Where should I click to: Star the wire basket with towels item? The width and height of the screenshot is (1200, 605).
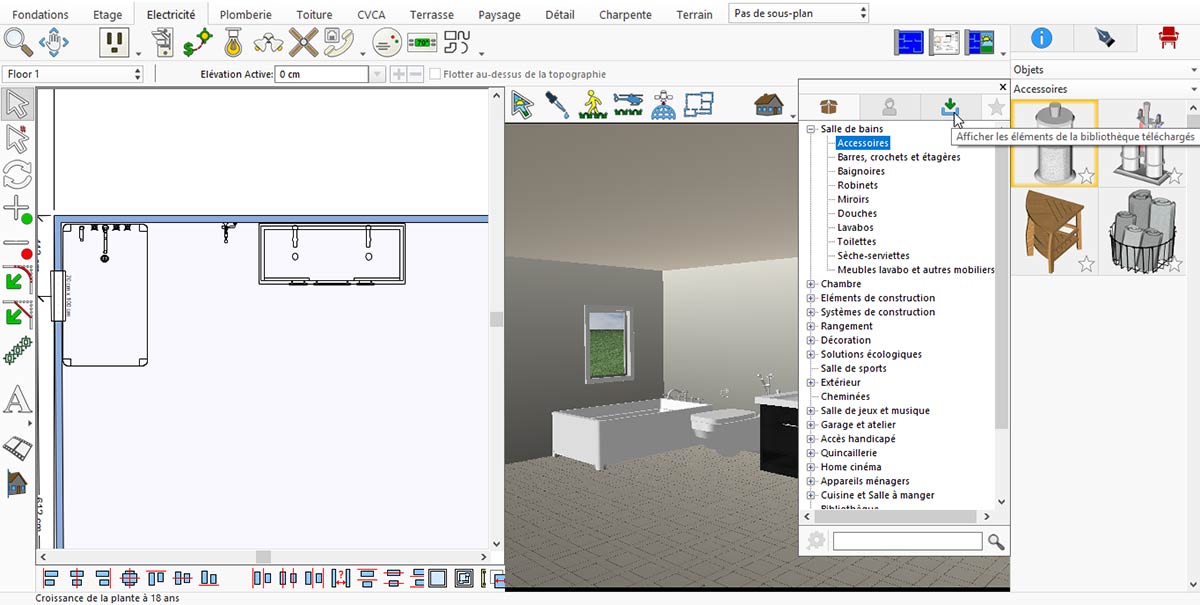pyautogui.click(x=1174, y=264)
